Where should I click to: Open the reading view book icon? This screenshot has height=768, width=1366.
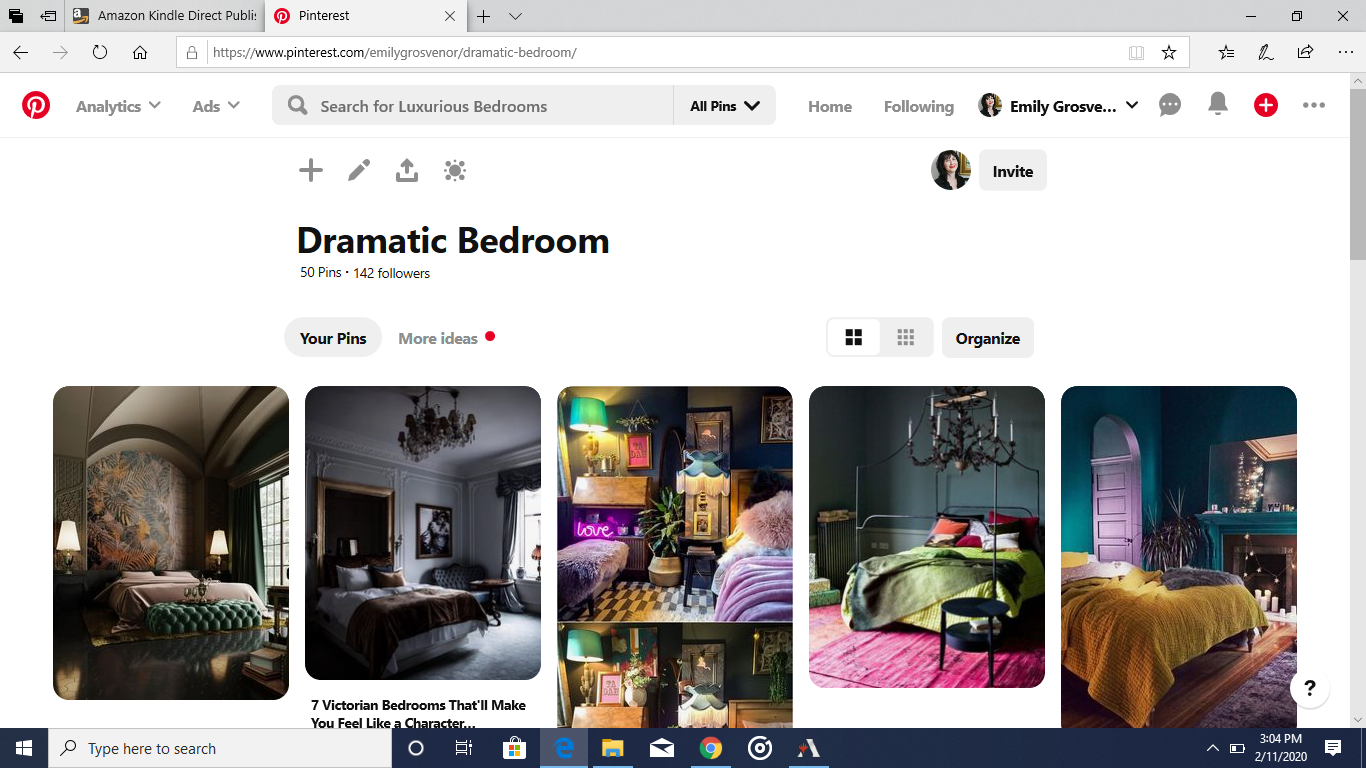click(1136, 53)
